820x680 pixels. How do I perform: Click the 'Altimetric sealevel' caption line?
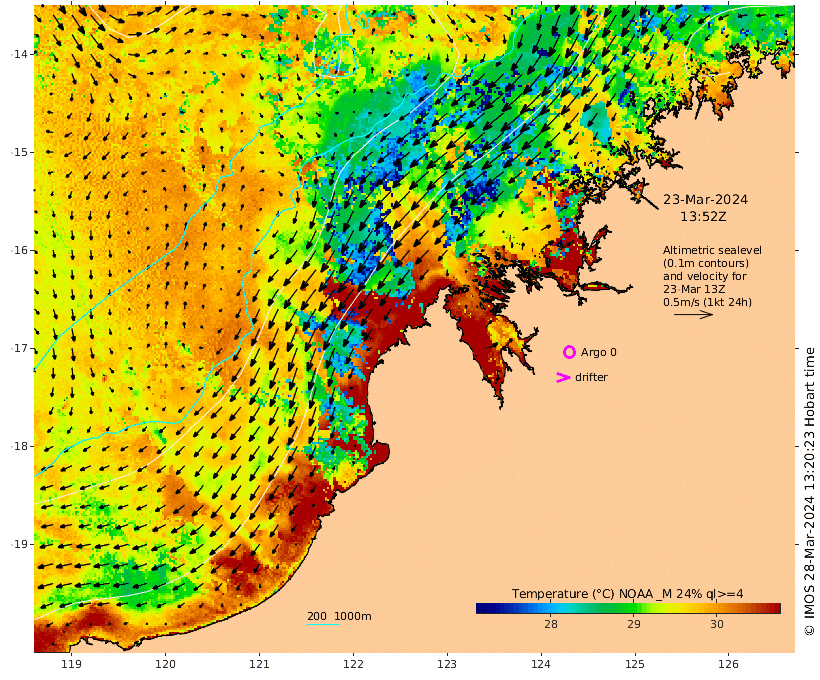click(x=712, y=250)
